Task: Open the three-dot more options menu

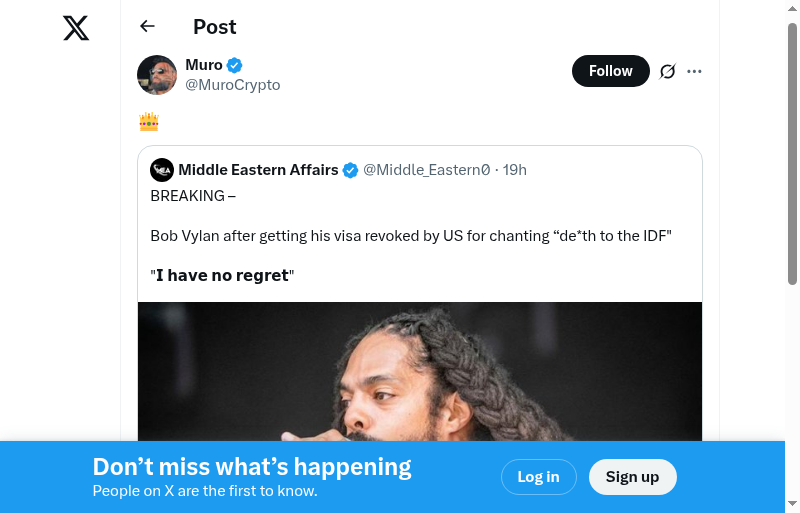Action: click(695, 71)
